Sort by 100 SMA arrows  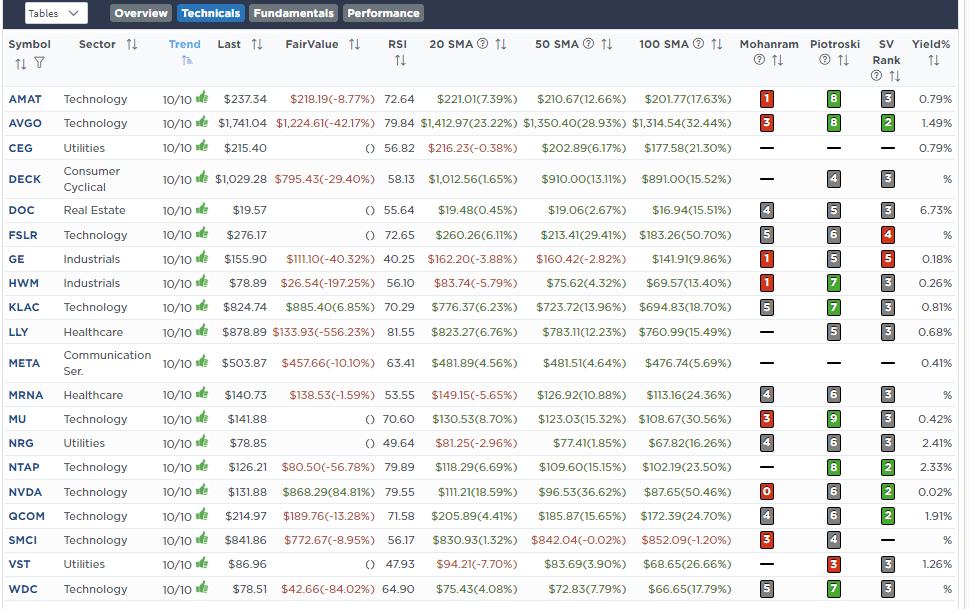[x=716, y=45]
